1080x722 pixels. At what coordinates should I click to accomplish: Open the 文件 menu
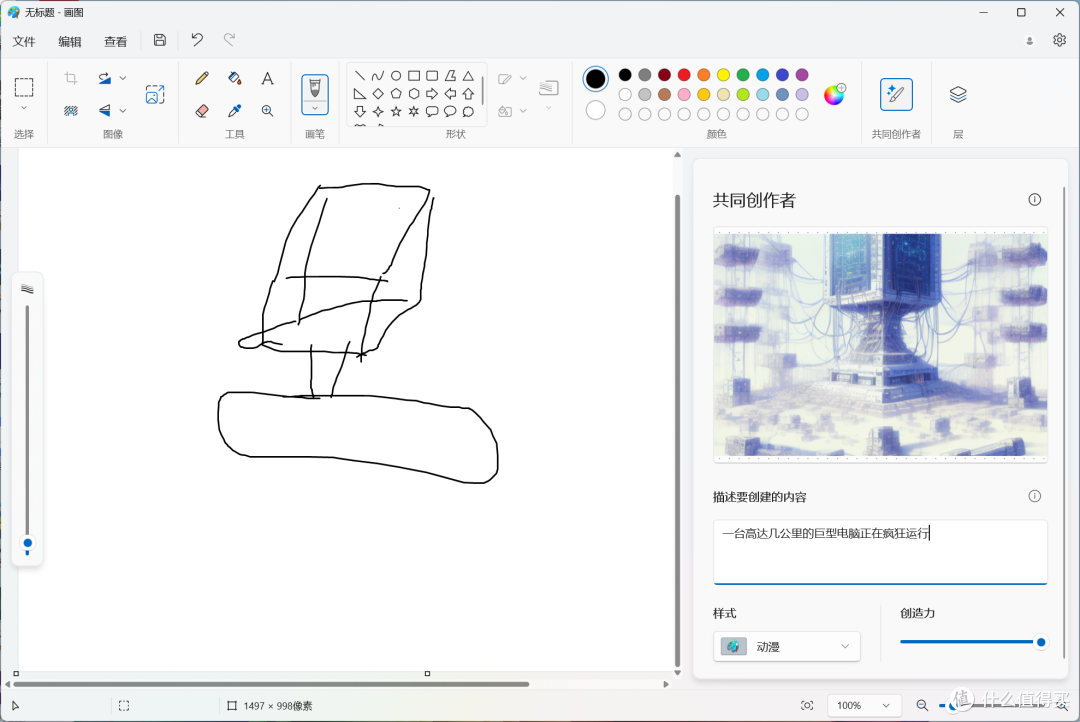point(23,41)
